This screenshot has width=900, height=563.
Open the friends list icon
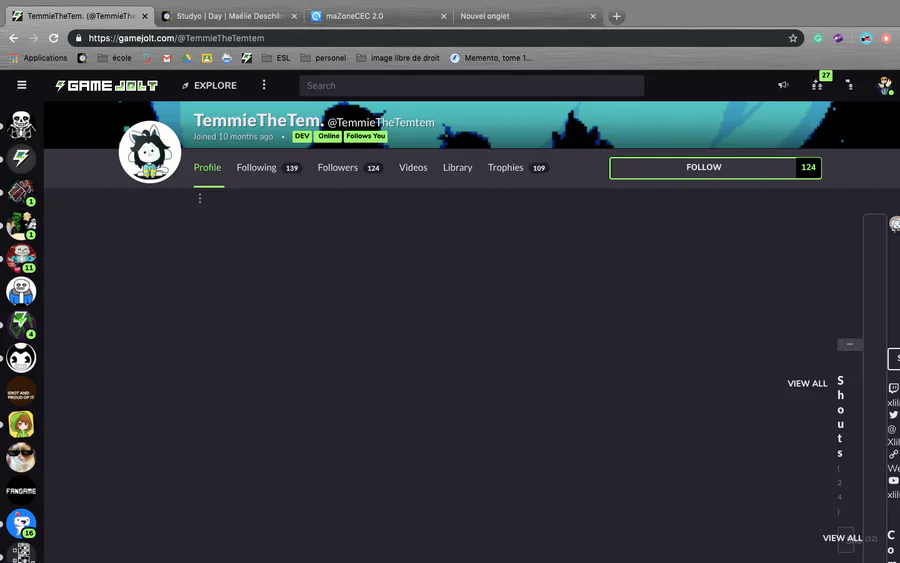pyautogui.click(x=849, y=85)
